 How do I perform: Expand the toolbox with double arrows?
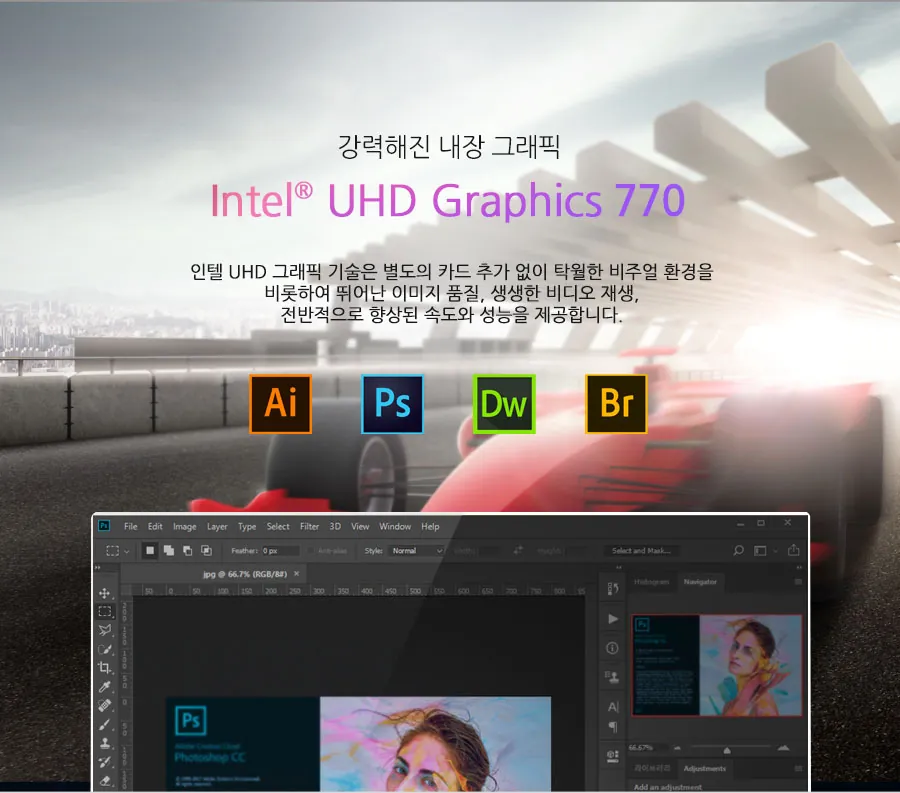coord(98,567)
